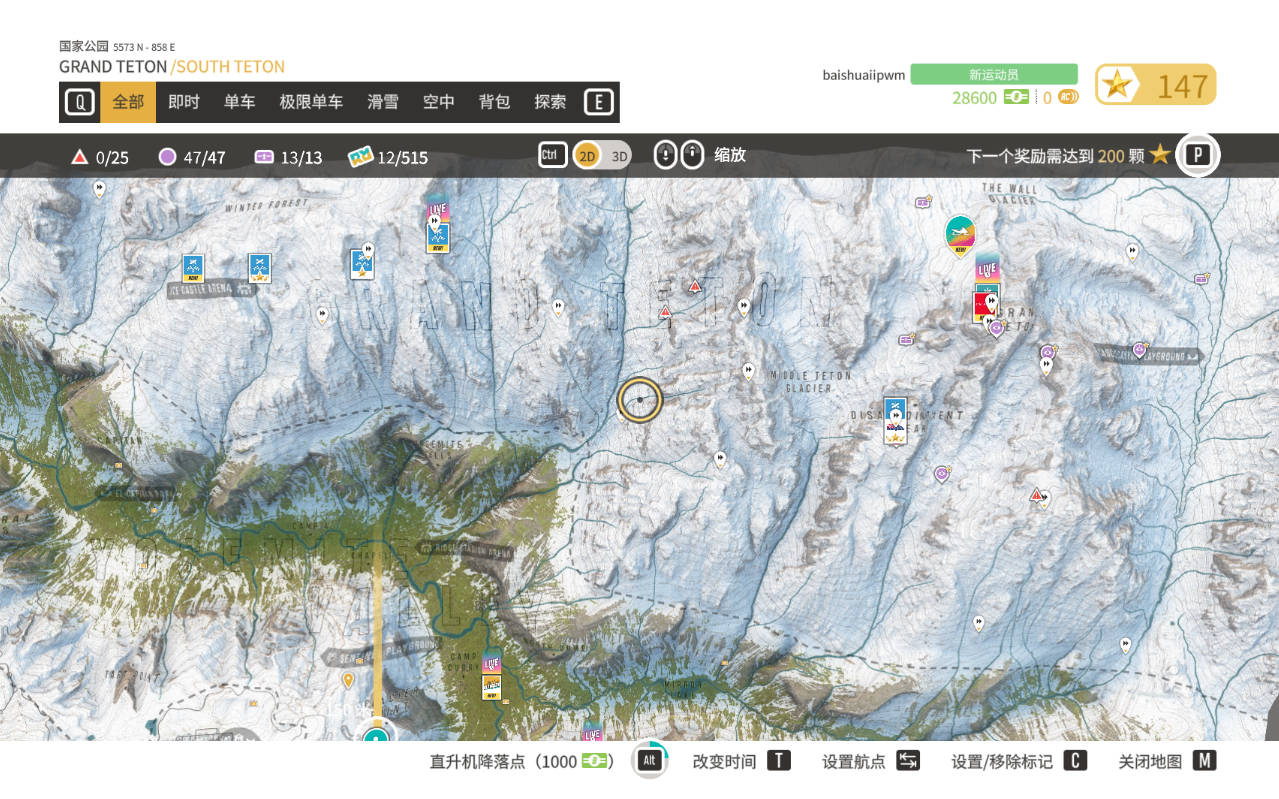The width and height of the screenshot is (1279, 799).
Task: Click the purple circle 47/47 counter
Action: coord(192,157)
